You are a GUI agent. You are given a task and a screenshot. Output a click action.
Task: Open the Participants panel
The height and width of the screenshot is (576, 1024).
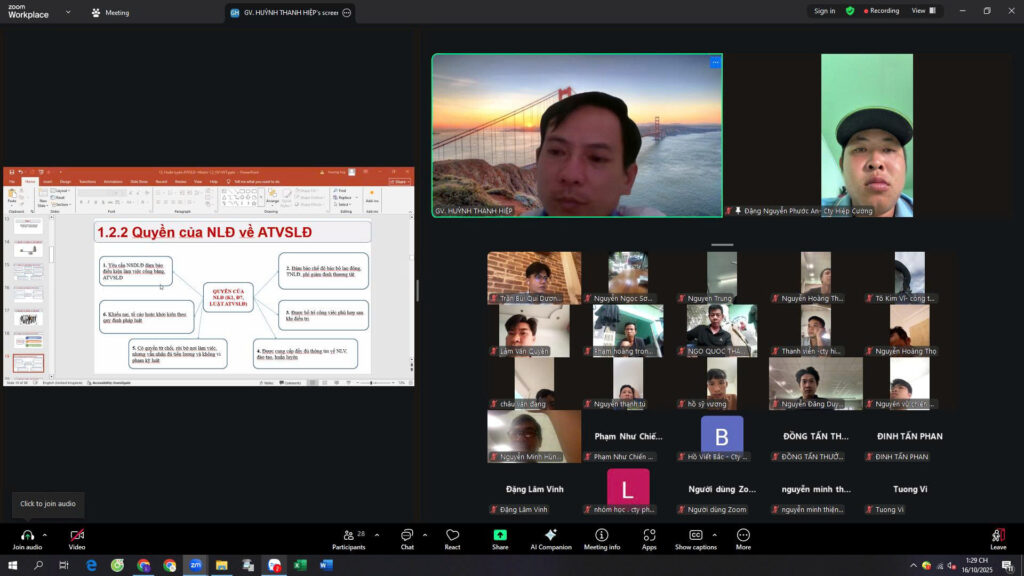[x=348, y=535]
